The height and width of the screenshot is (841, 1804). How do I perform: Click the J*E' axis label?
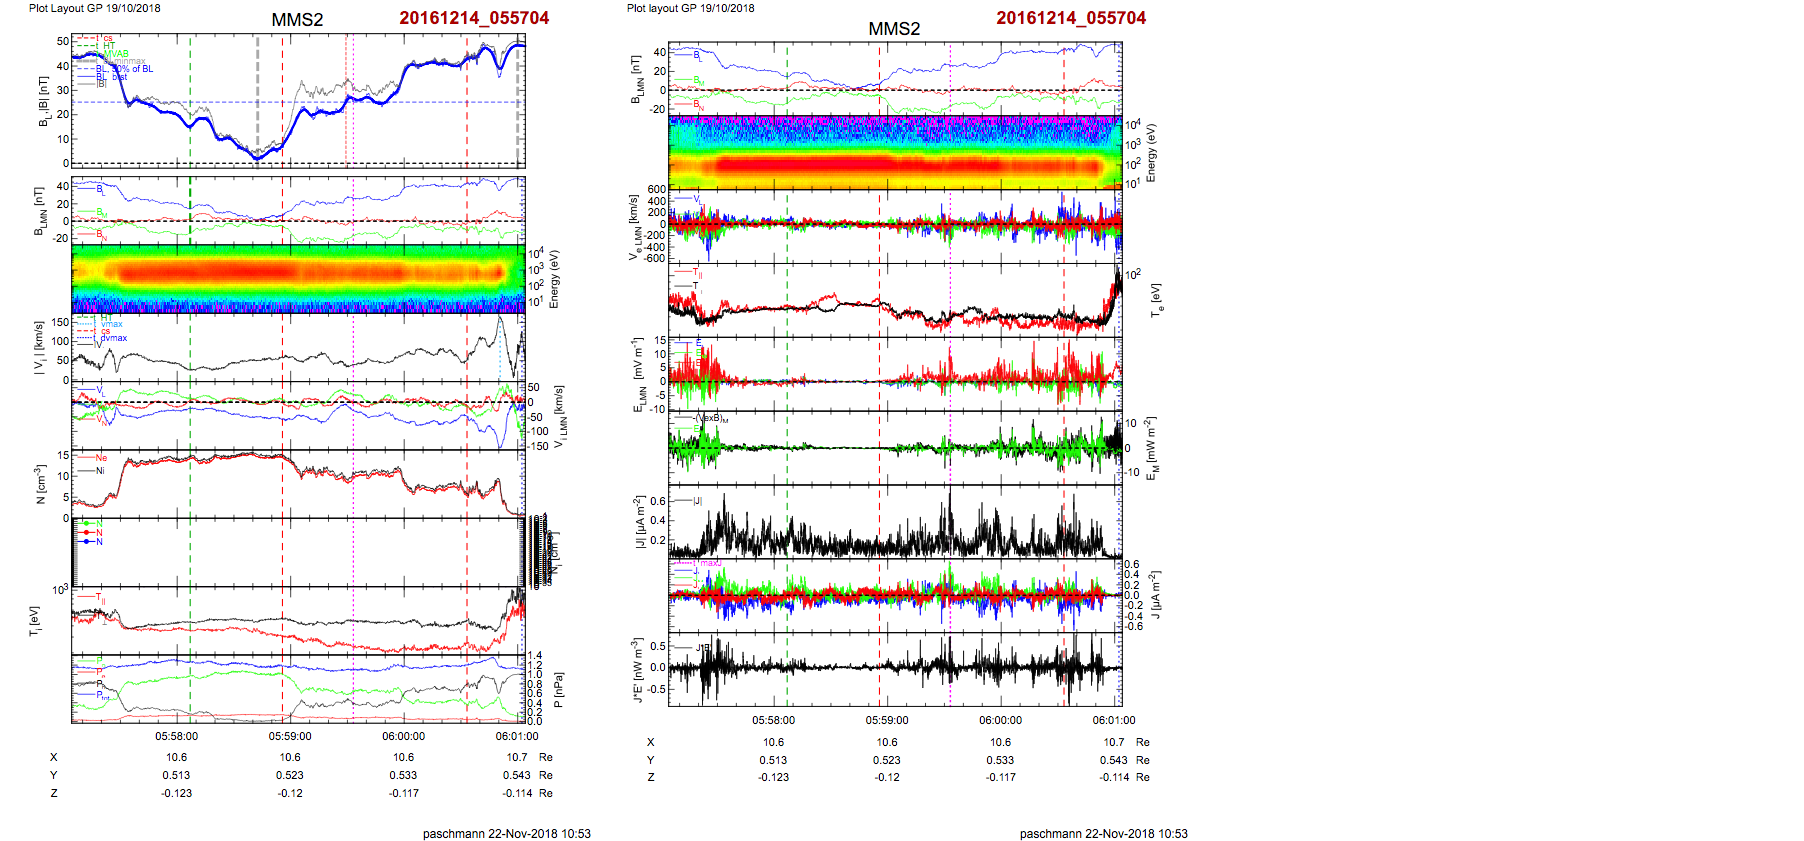[x=635, y=670]
